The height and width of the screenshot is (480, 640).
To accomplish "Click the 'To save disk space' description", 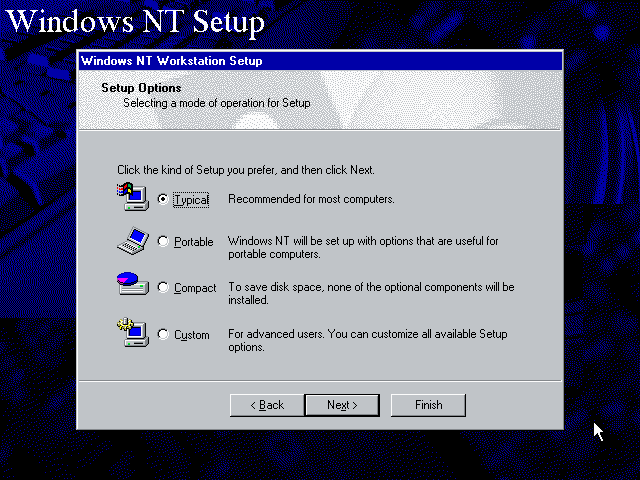I will (x=370, y=293).
